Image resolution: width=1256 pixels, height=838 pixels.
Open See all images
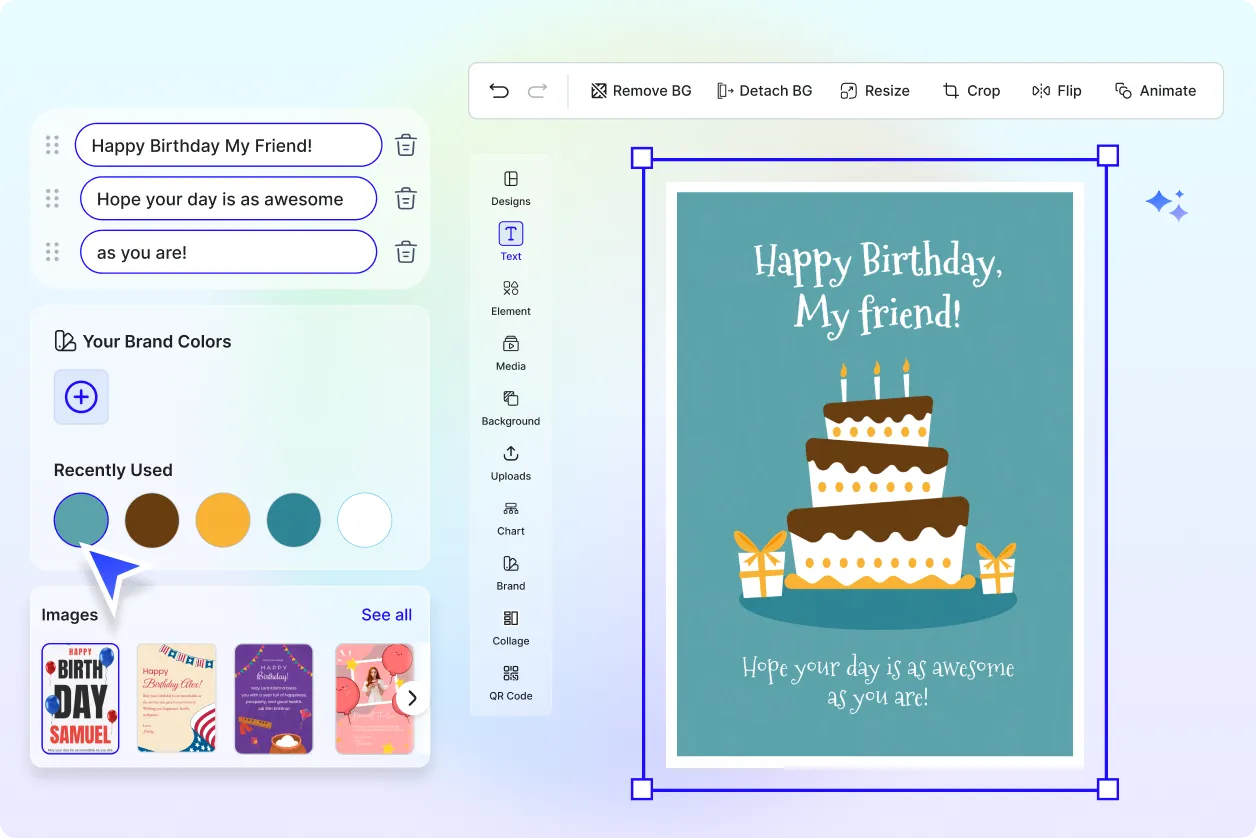click(386, 614)
